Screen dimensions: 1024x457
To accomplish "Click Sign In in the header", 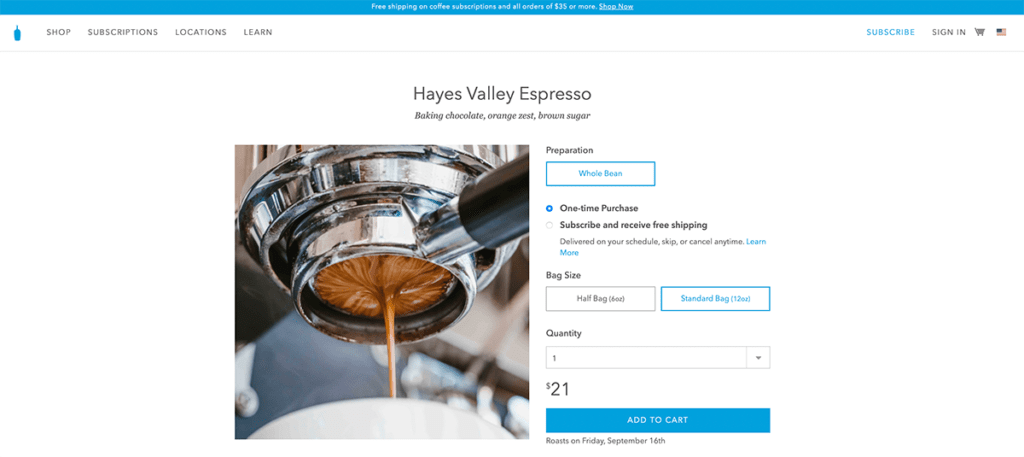I will point(948,32).
